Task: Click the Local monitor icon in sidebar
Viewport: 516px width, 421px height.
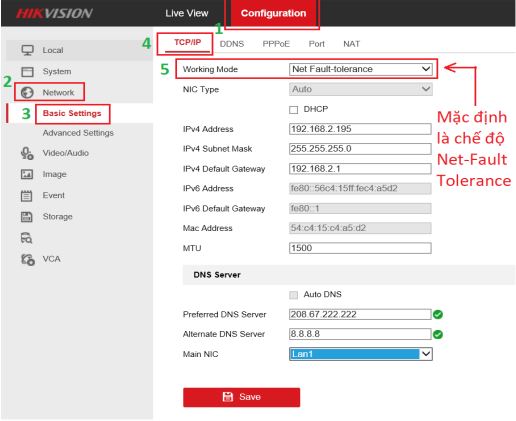Action: pos(27,50)
